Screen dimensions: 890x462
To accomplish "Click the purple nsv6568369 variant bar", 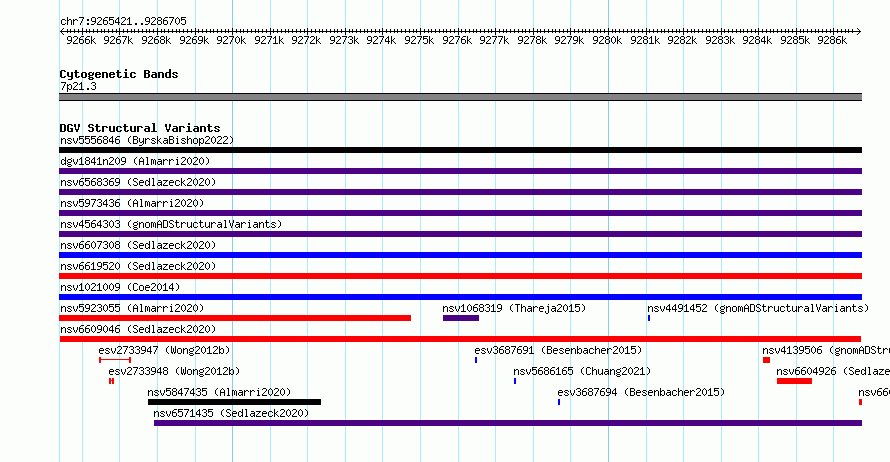I will coord(460,192).
